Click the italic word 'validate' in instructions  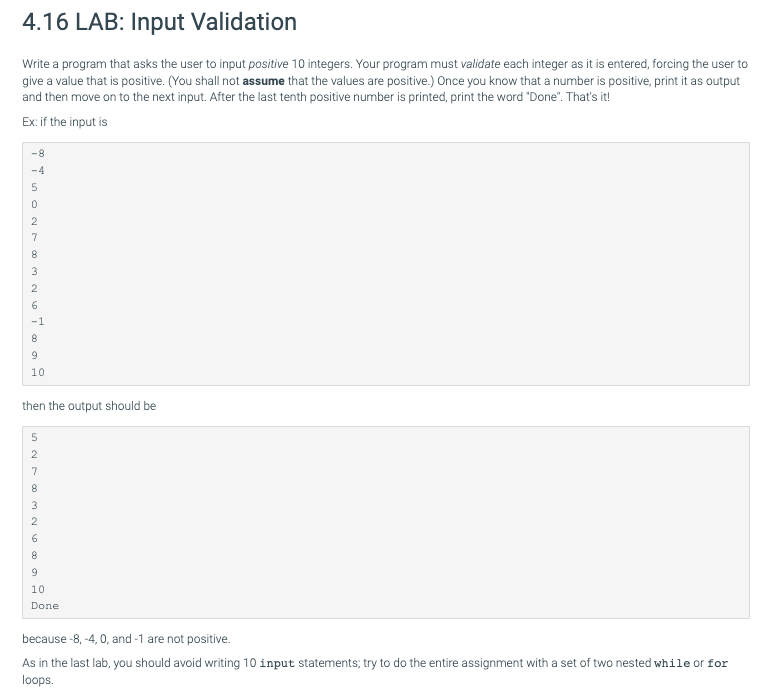click(480, 64)
